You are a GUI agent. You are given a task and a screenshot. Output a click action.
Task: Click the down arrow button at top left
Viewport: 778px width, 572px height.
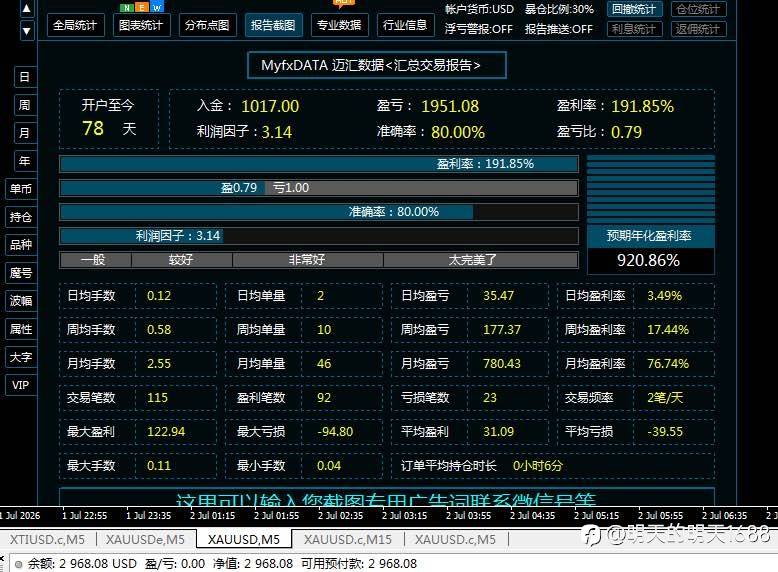[27, 31]
